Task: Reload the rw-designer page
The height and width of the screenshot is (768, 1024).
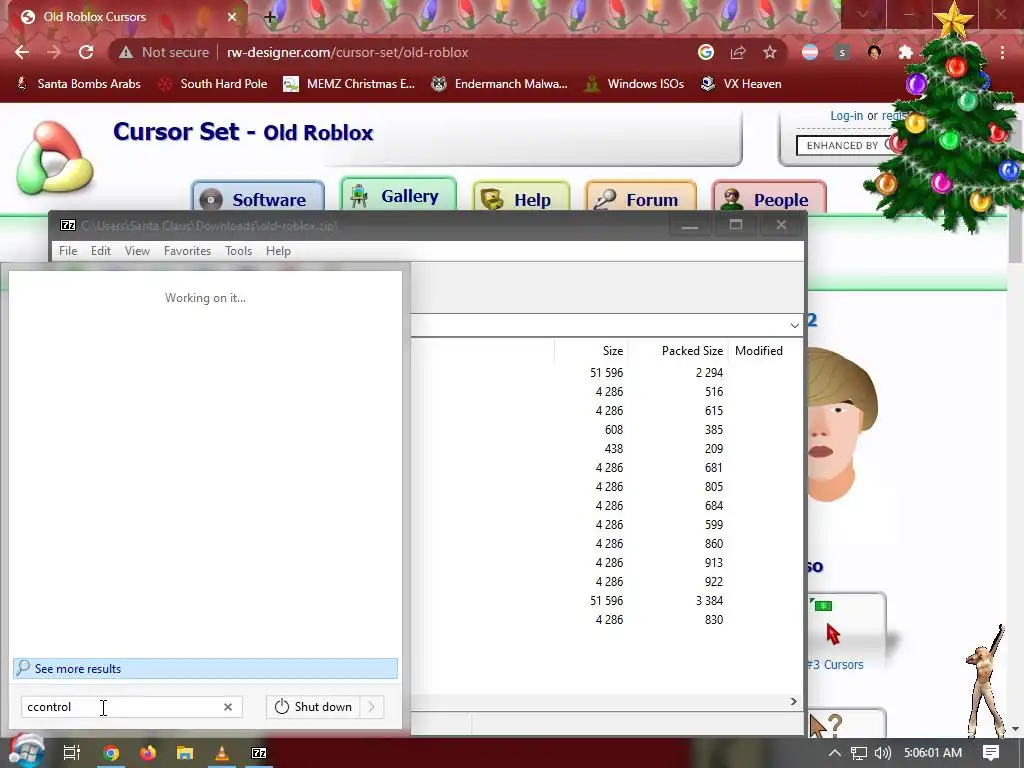Action: 86,52
